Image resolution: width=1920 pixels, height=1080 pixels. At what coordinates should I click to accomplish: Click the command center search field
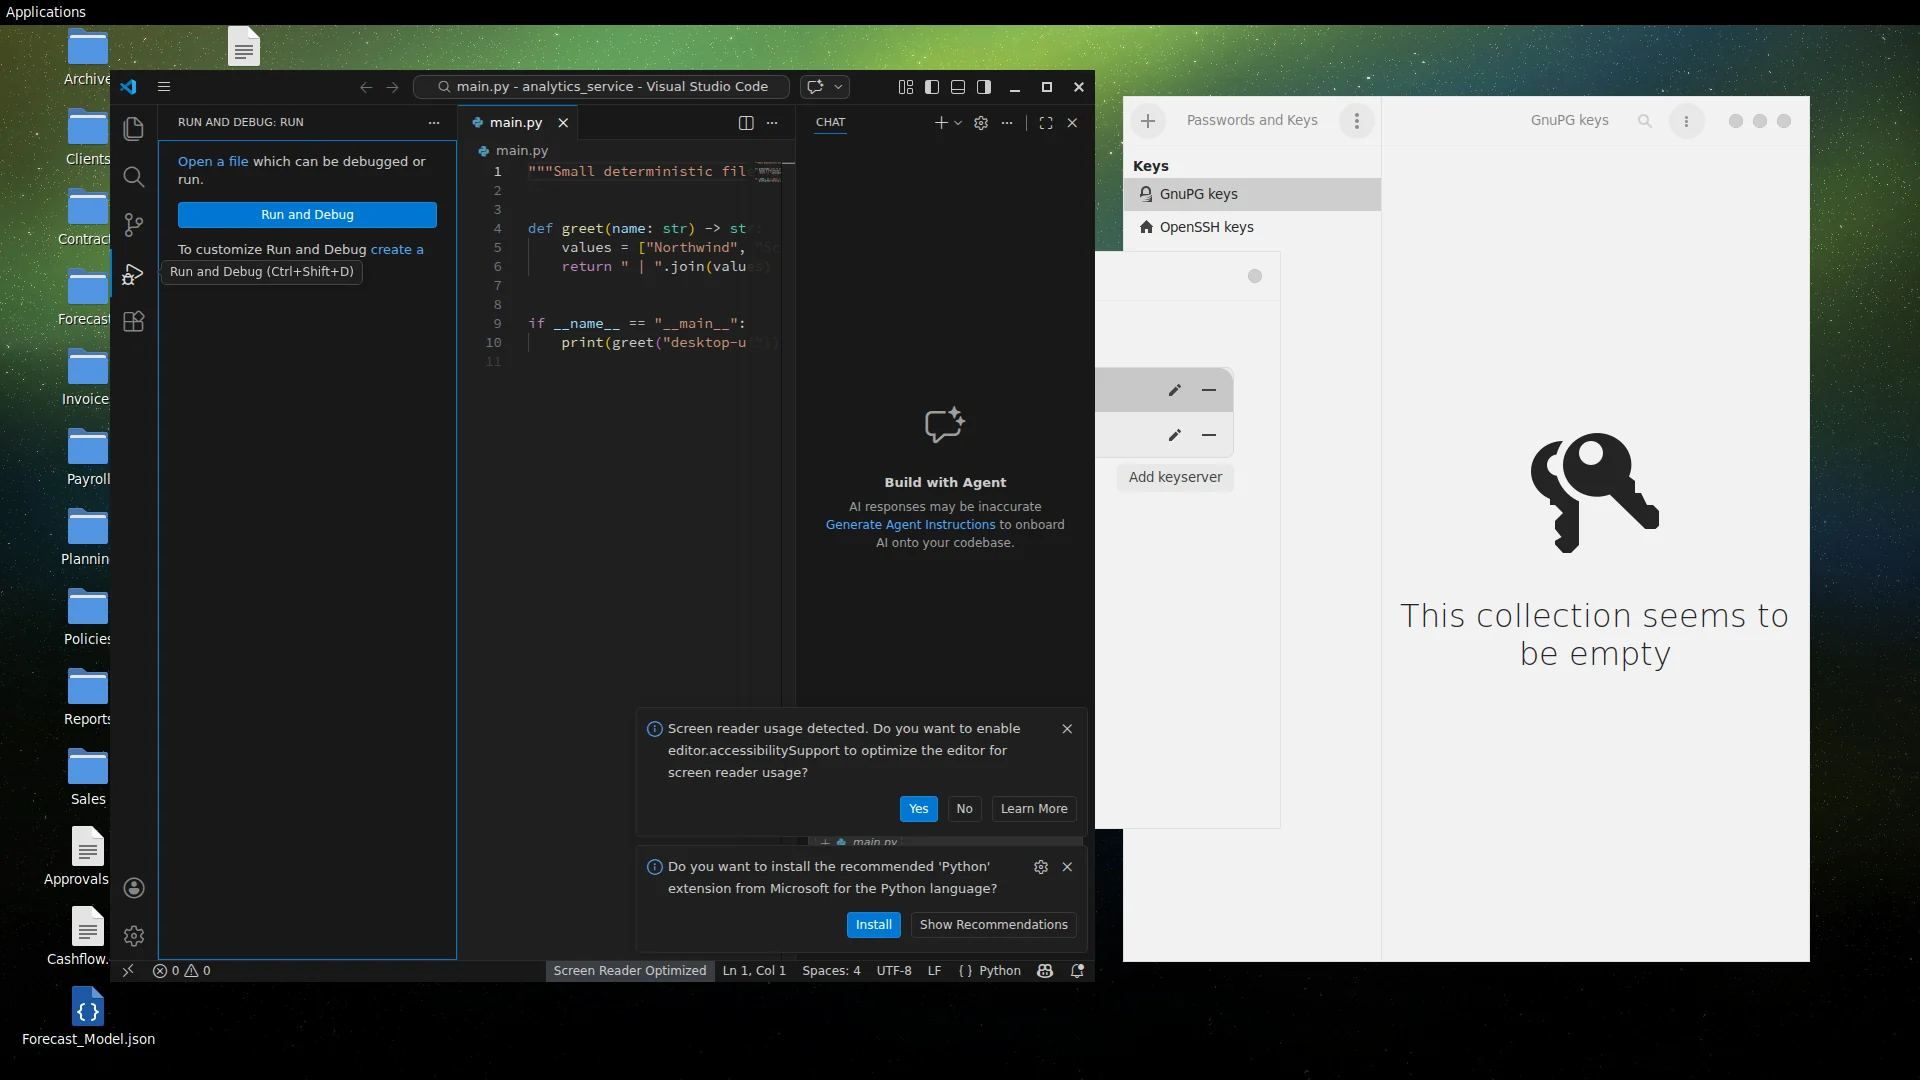pyautogui.click(x=602, y=87)
